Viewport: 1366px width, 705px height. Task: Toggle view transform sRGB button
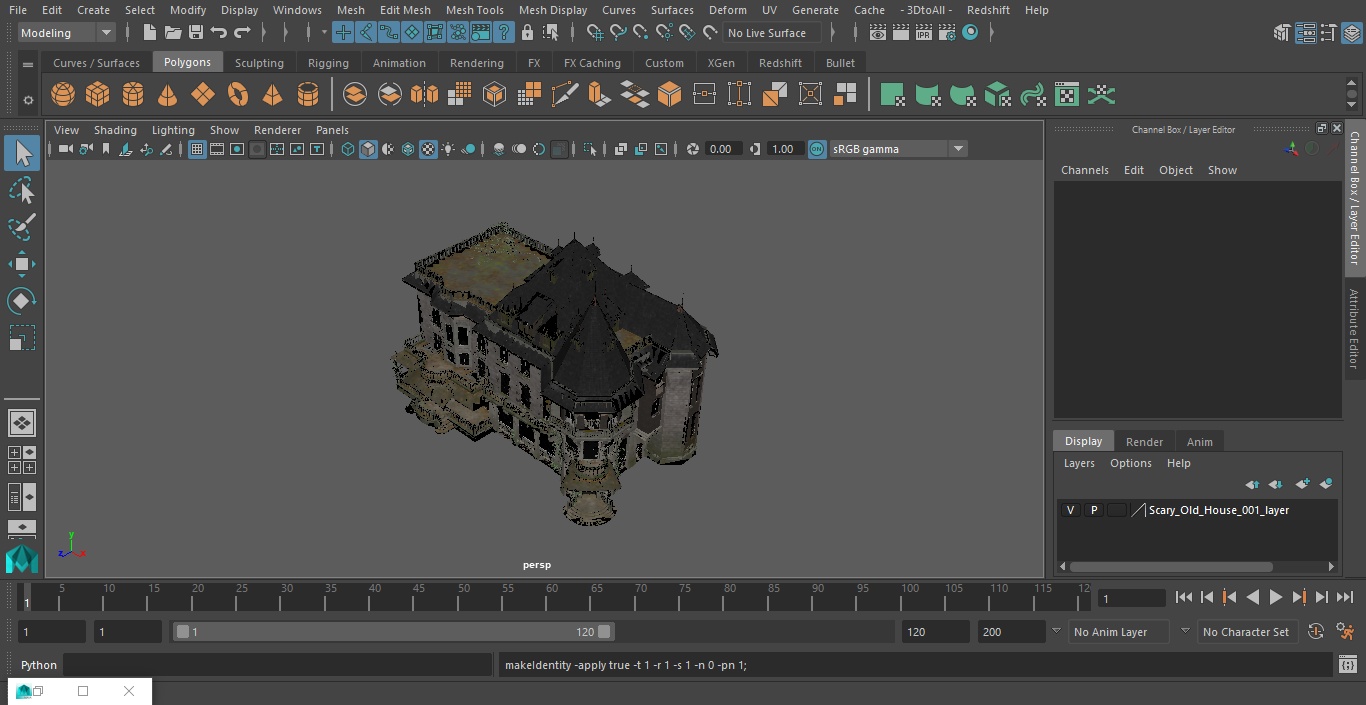point(817,149)
